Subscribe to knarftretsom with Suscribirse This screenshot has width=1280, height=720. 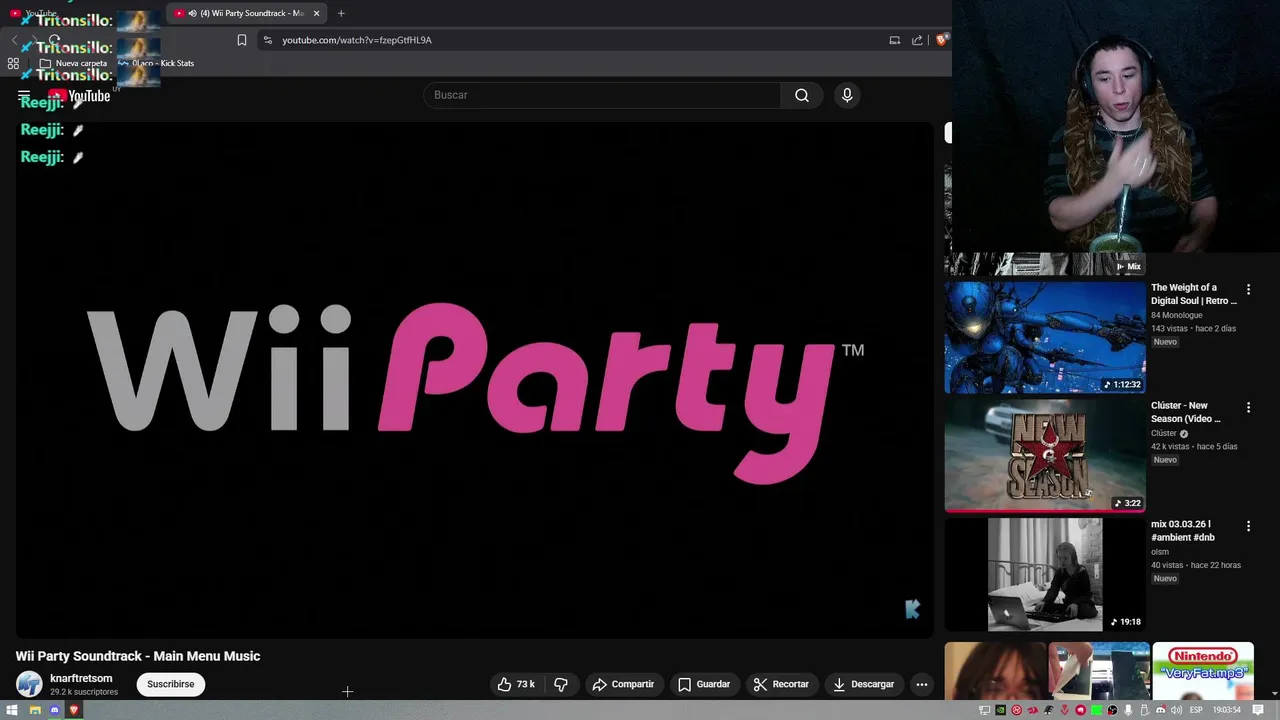pyautogui.click(x=170, y=684)
